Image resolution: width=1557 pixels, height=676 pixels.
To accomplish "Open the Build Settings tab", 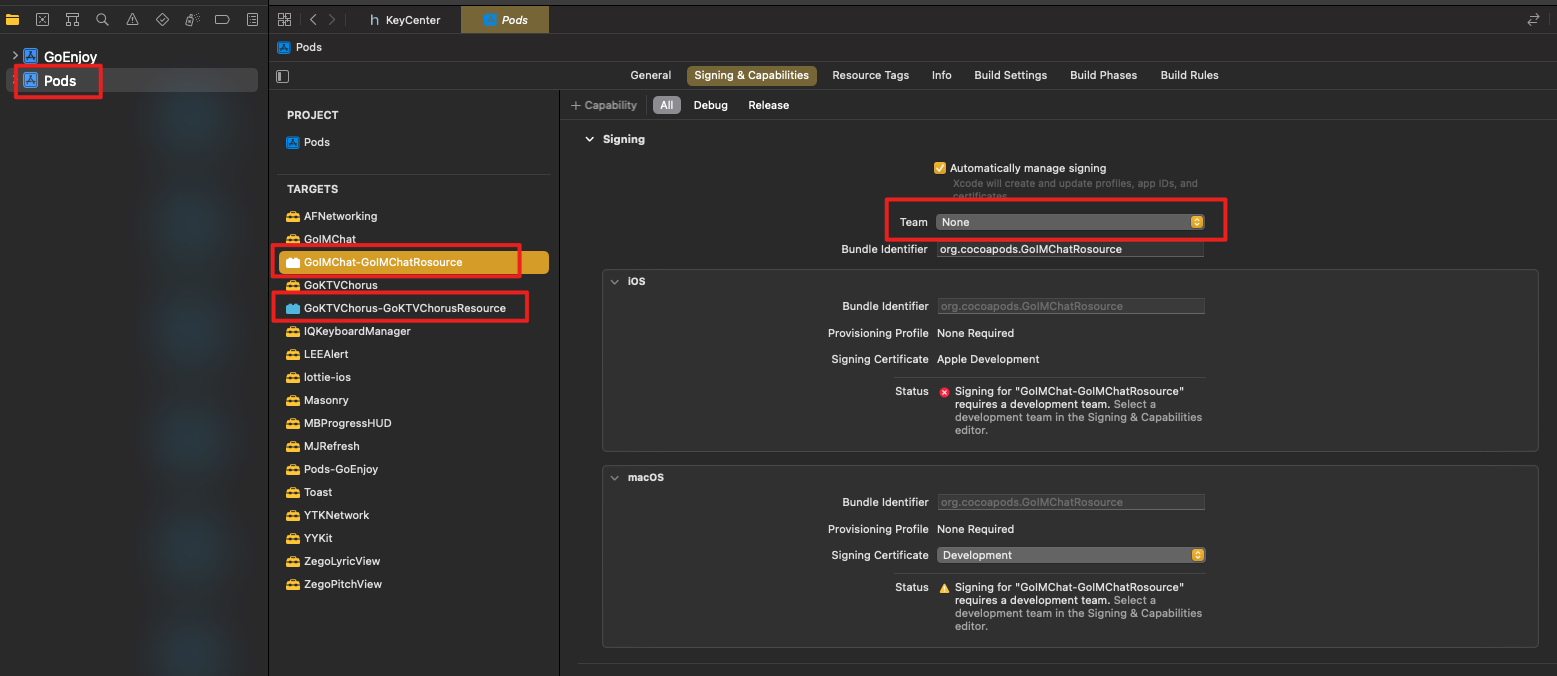I will 1011,76.
